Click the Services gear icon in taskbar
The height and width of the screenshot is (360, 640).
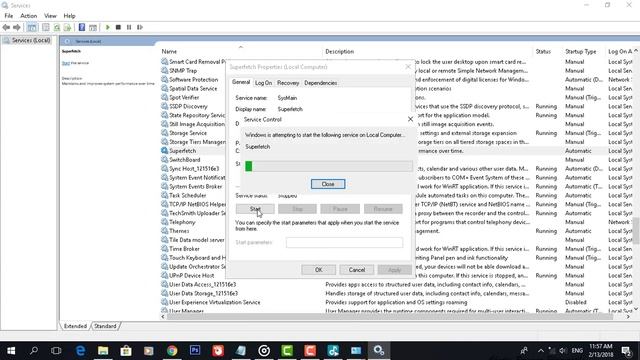pos(379,351)
